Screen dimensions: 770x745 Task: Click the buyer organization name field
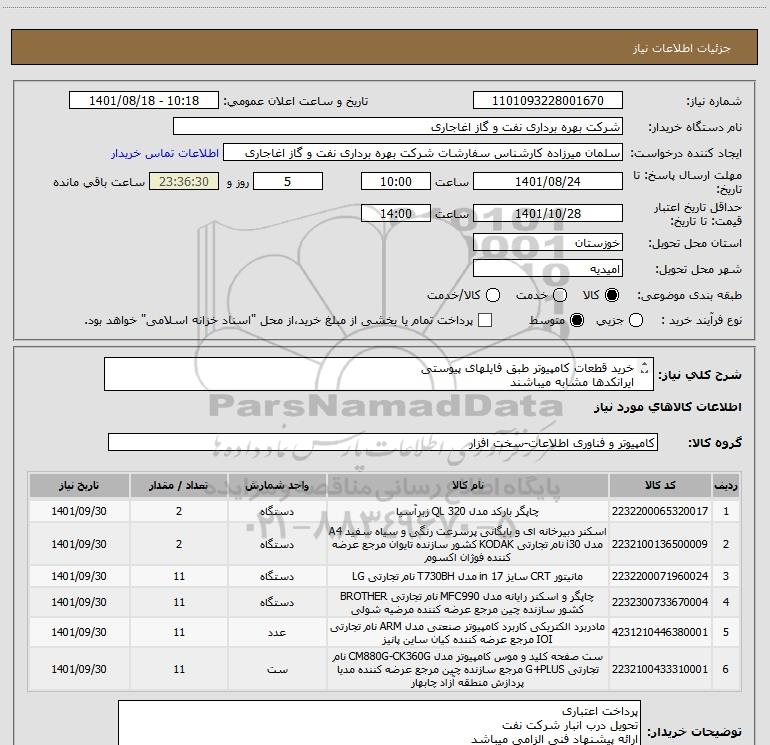click(x=398, y=127)
